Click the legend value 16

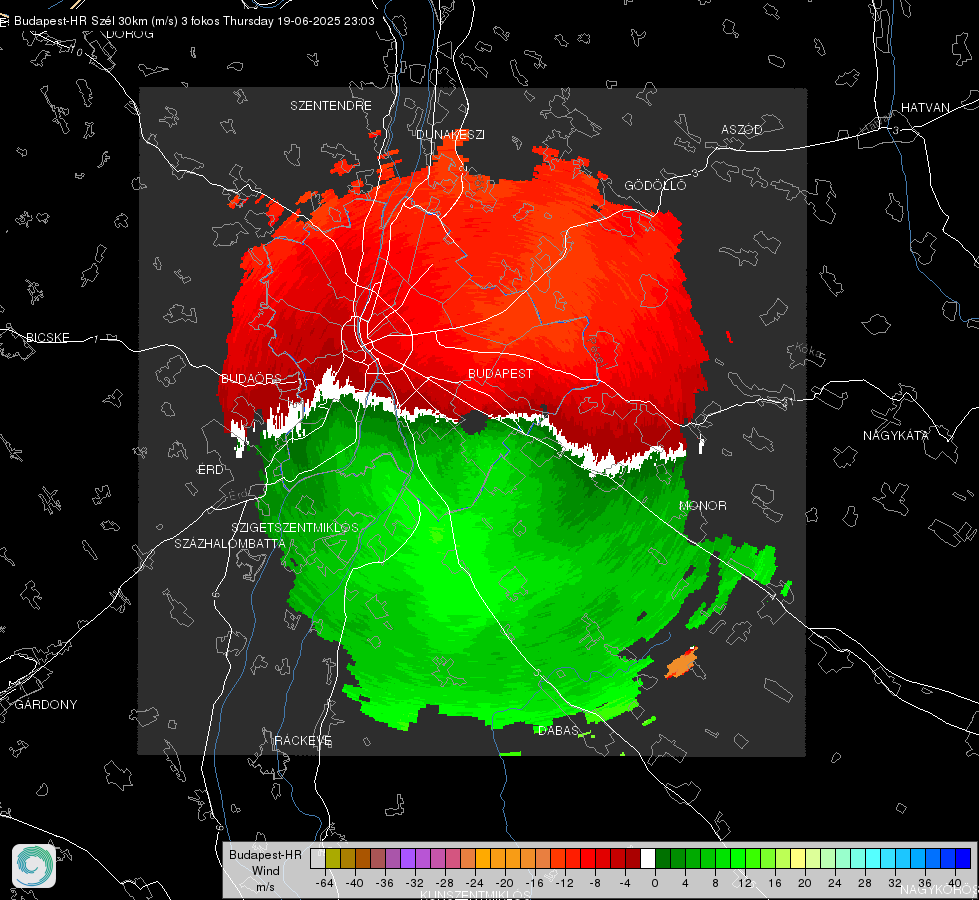point(775,883)
